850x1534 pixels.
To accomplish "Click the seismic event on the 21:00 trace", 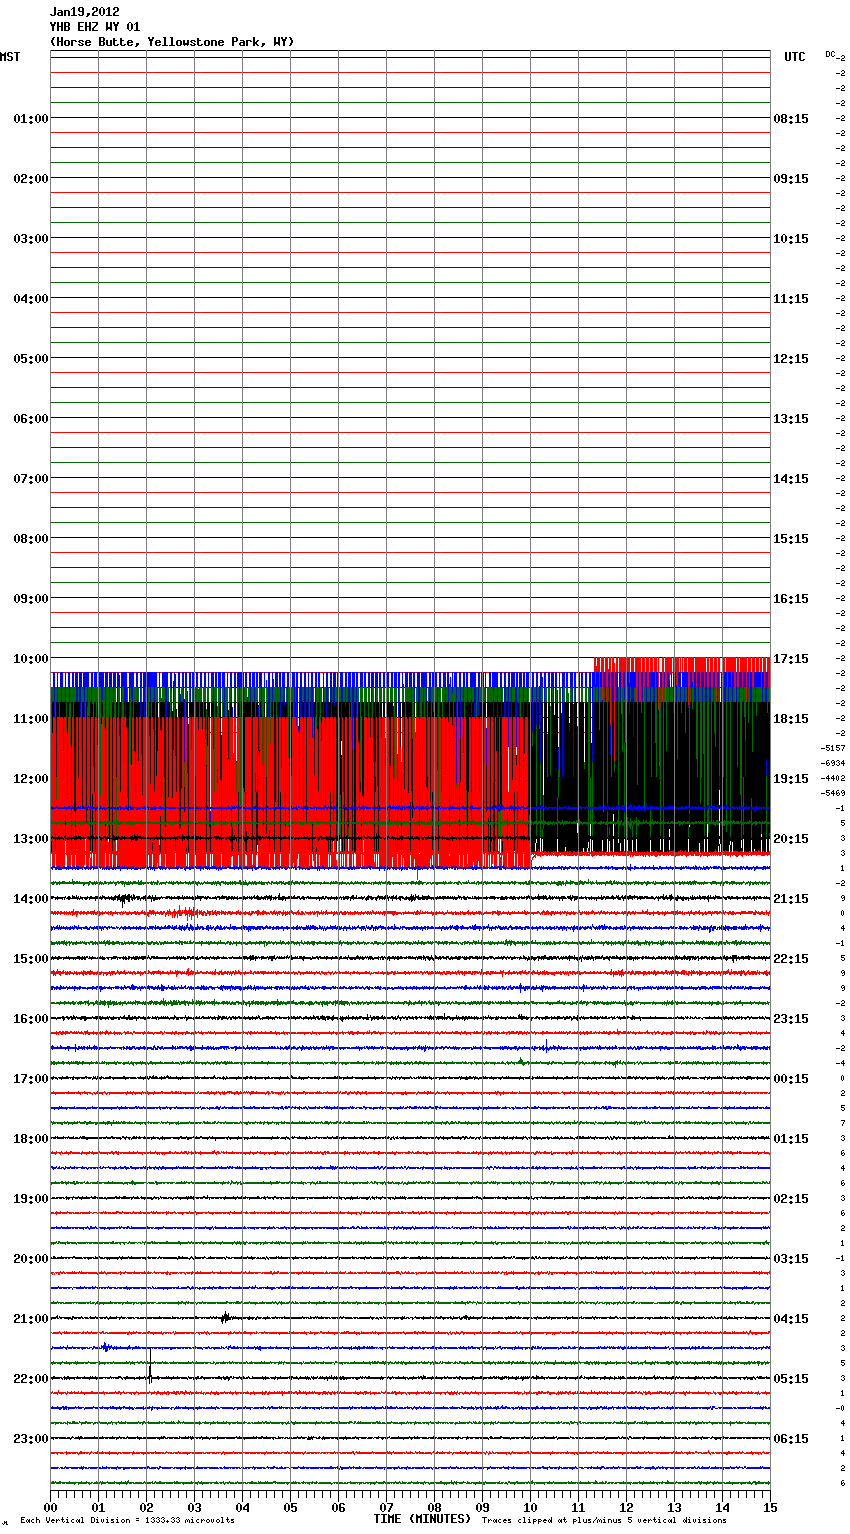I will 226,1318.
